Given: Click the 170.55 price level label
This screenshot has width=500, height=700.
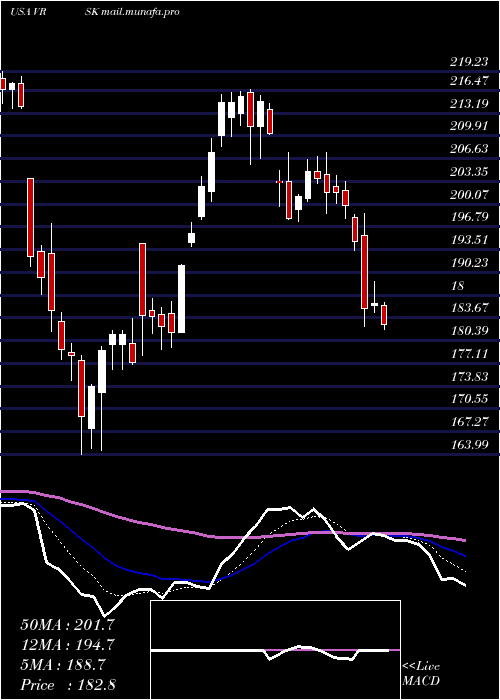Looking at the screenshot, I should coord(469,399).
